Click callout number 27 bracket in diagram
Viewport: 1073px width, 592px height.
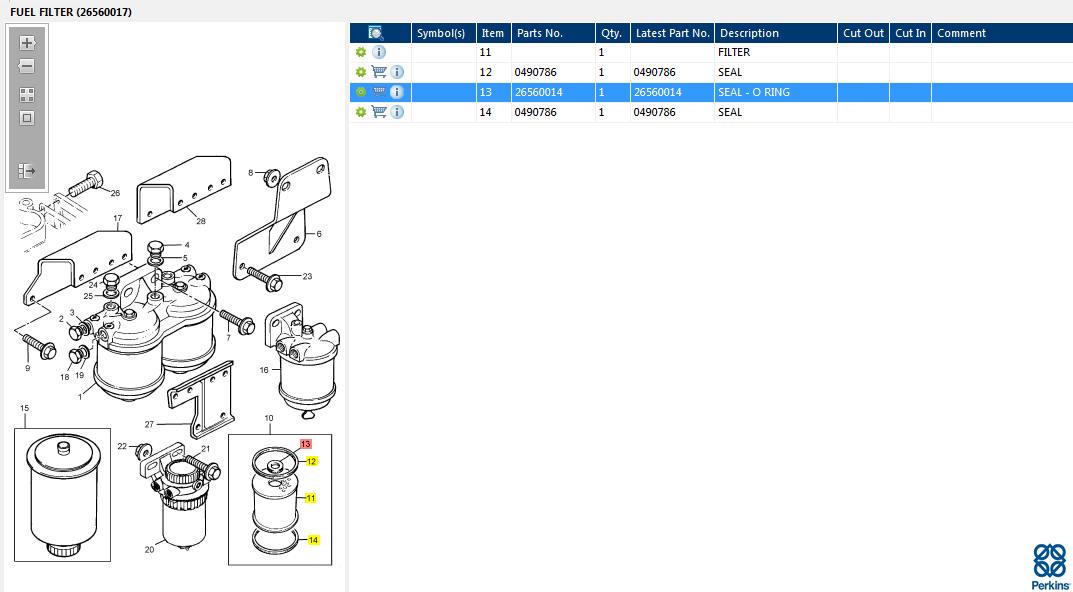pos(149,424)
